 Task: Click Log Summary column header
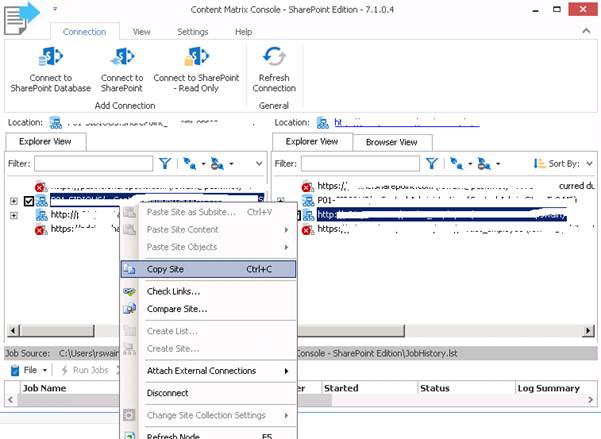pyautogui.click(x=548, y=388)
